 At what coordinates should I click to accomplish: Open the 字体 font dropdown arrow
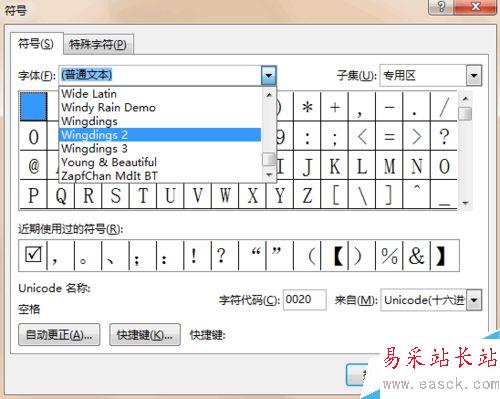coord(269,75)
